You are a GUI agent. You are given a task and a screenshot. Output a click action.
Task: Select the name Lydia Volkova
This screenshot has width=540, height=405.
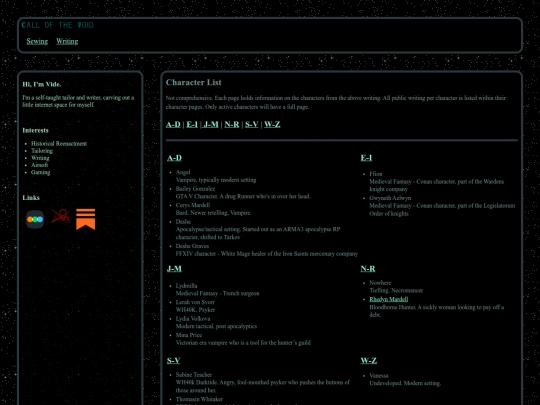coord(193,319)
